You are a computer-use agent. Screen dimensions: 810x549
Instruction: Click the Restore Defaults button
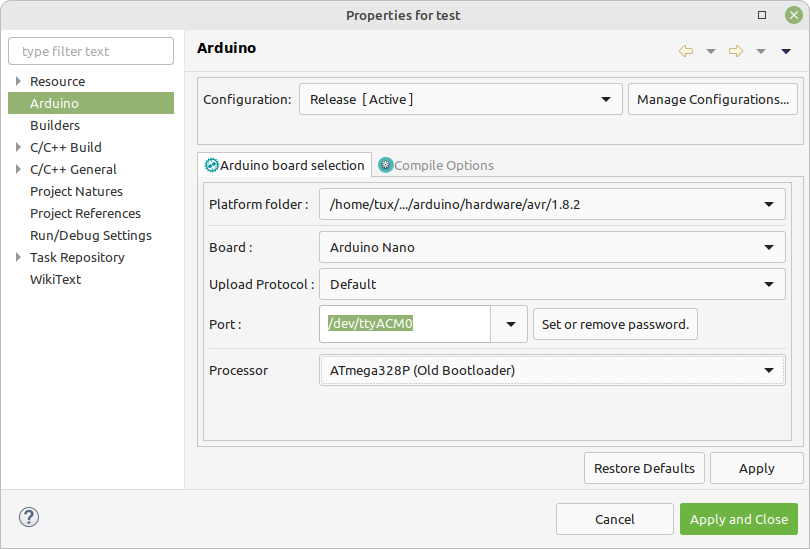(644, 468)
